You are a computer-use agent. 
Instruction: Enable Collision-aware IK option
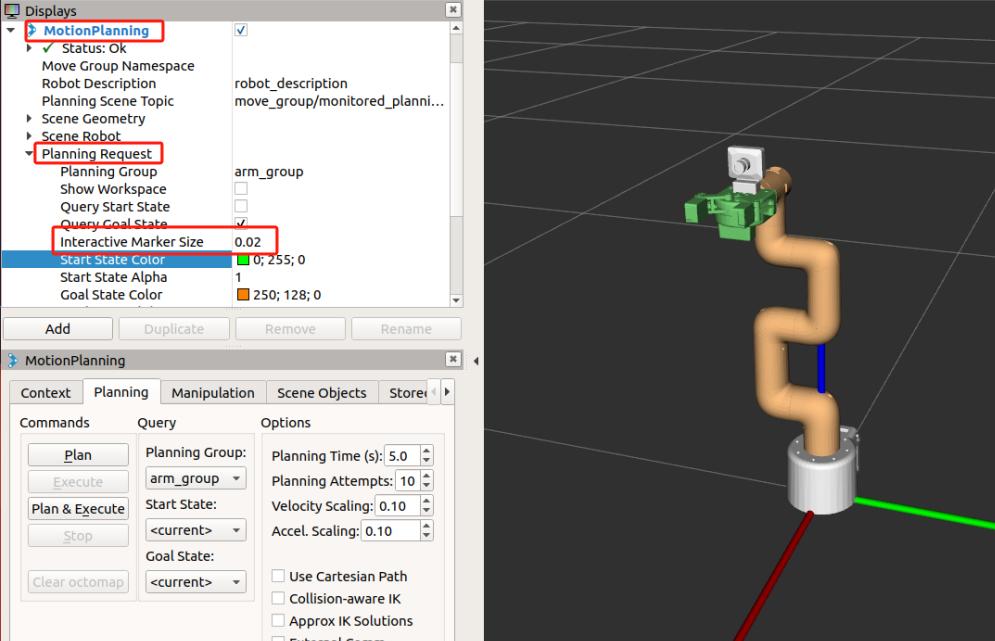click(x=278, y=598)
